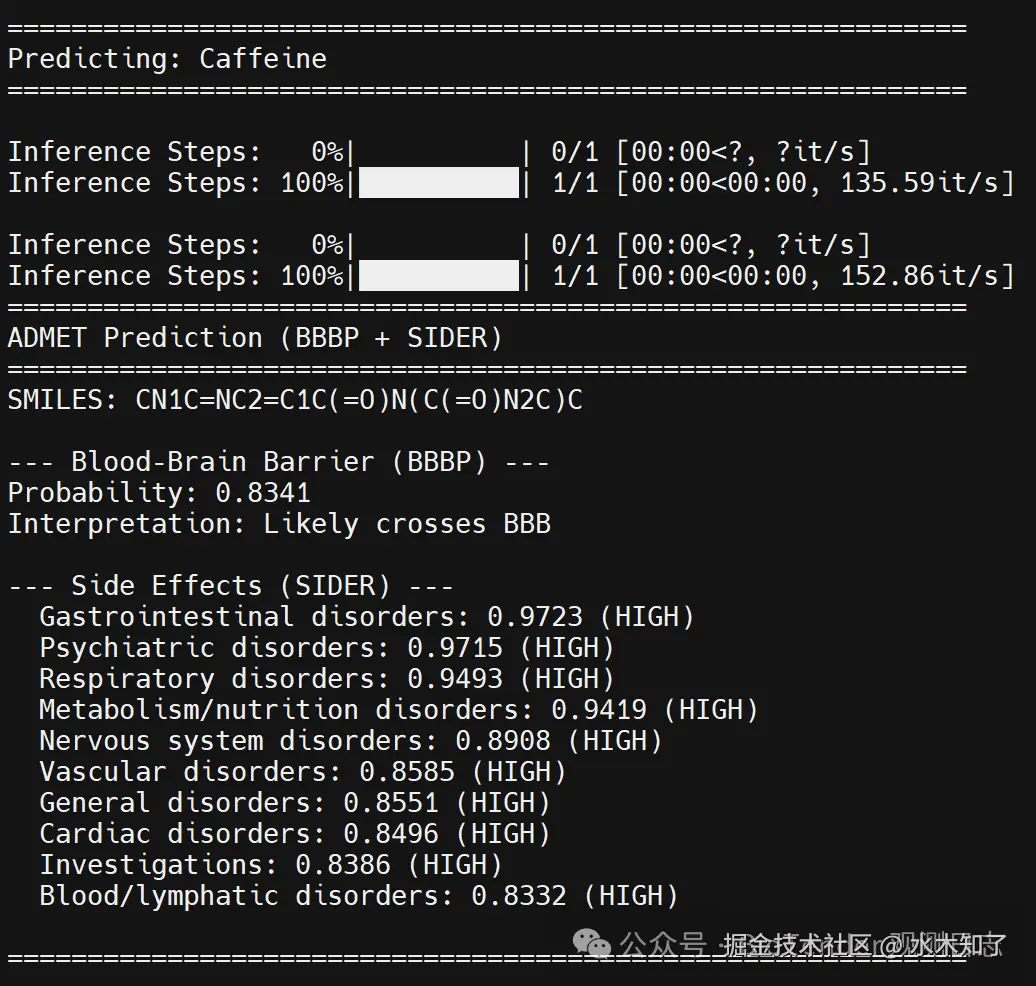
Task: Click the "Predicting: Caffeine" header line
Action: coord(167,59)
